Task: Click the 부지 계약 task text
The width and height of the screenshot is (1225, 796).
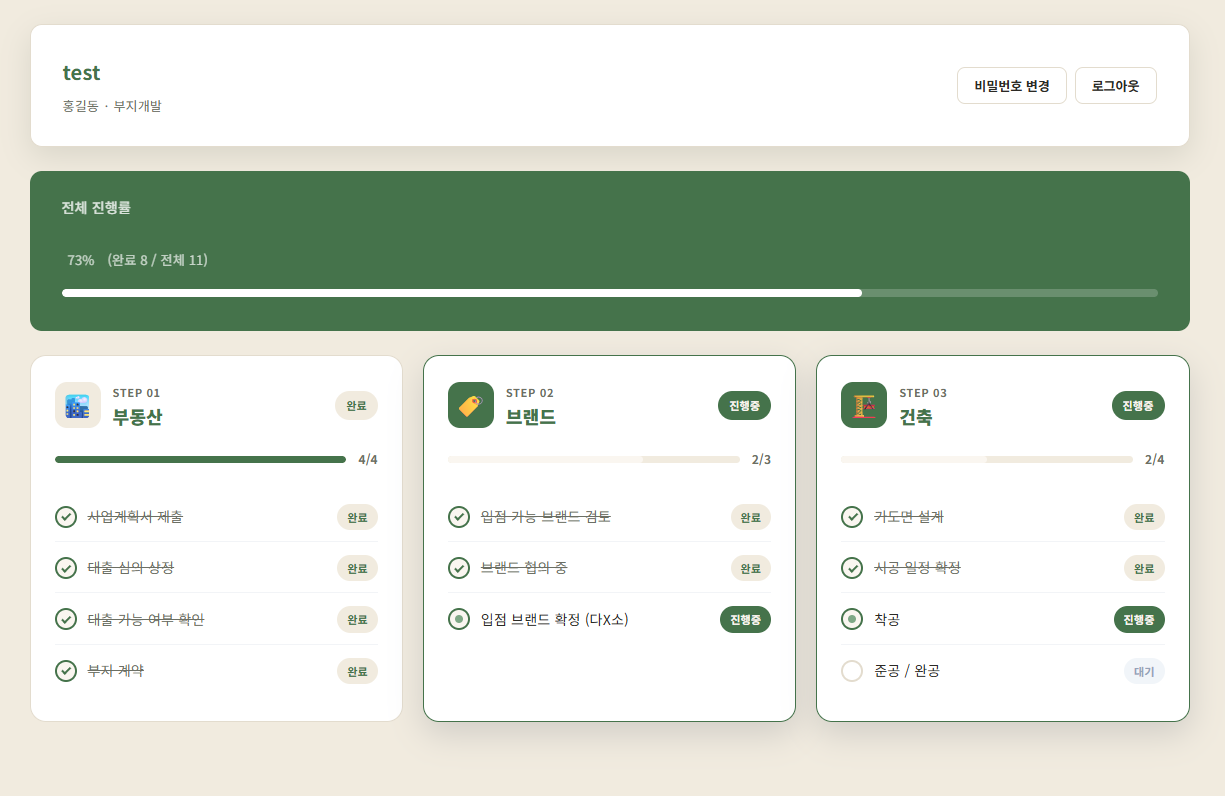Action: pyautogui.click(x=116, y=671)
